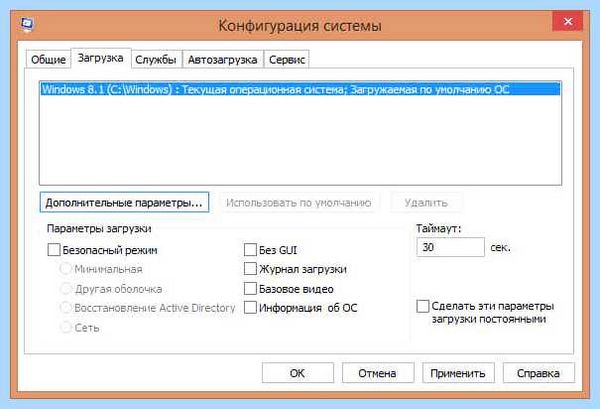The image size is (600, 409).
Task: Choose Другая оболочка radio option
Action: point(65,289)
